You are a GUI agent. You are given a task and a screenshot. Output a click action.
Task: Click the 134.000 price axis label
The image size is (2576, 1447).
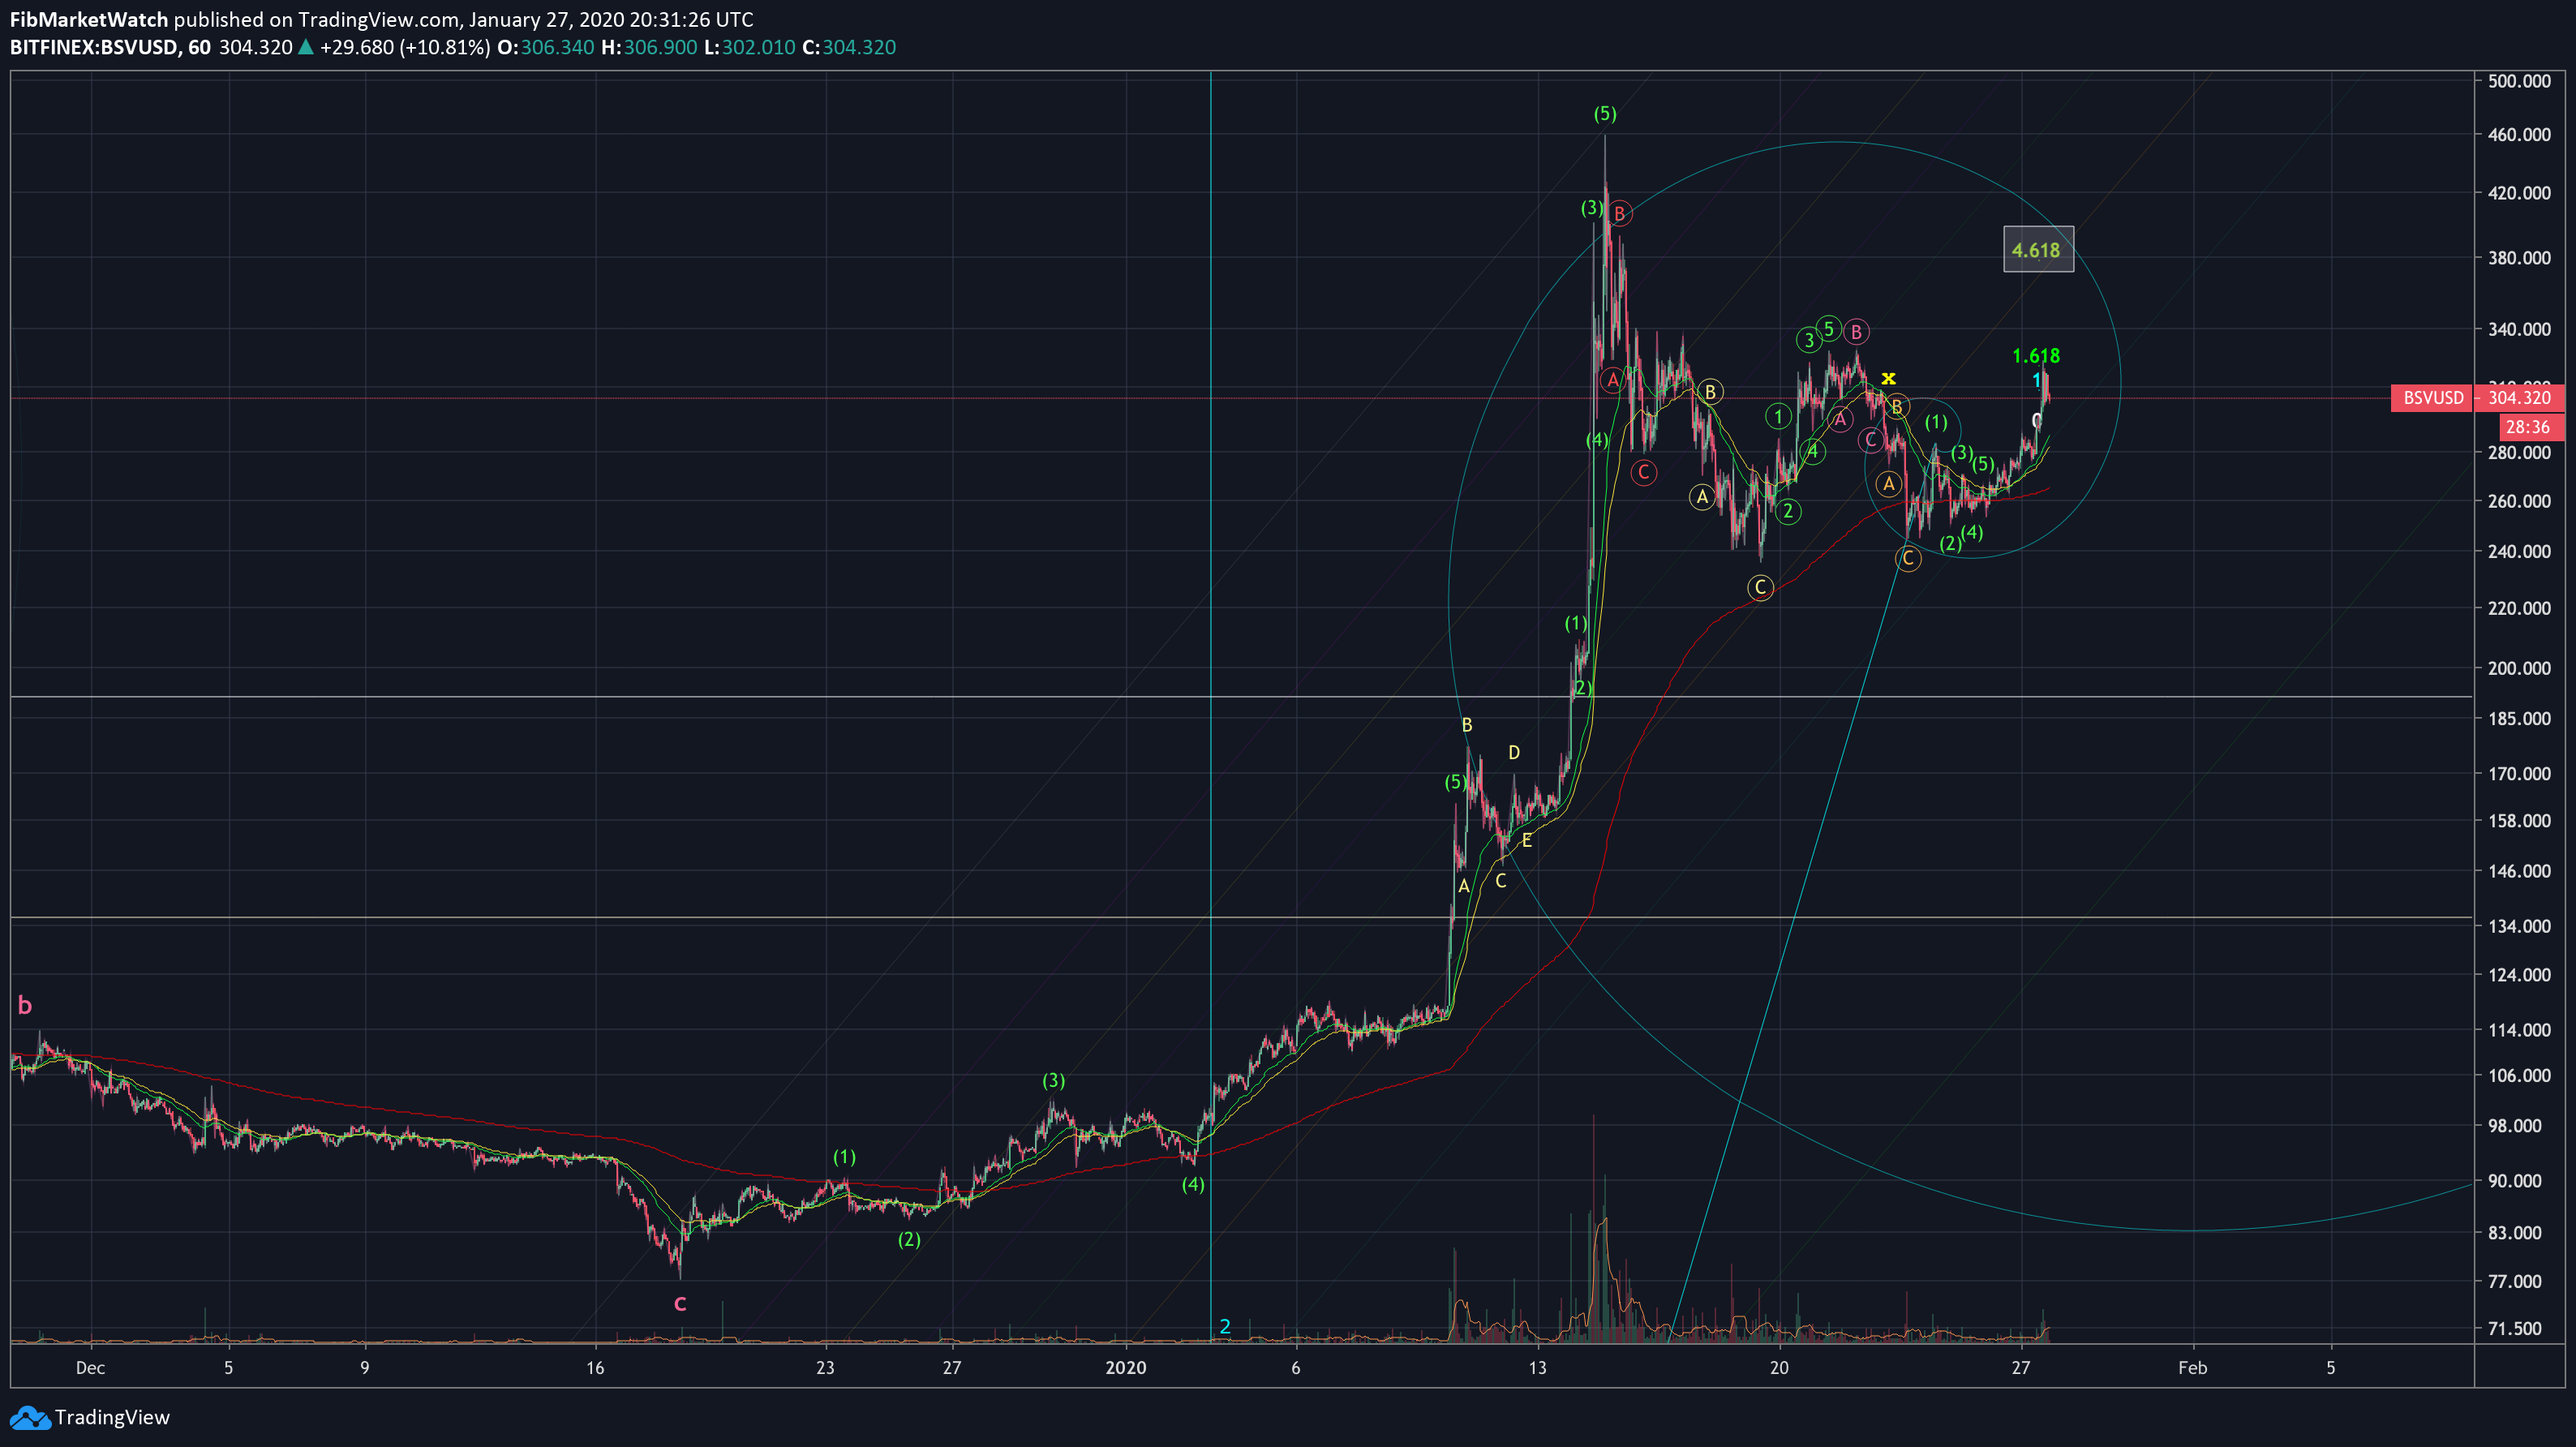[x=2519, y=926]
